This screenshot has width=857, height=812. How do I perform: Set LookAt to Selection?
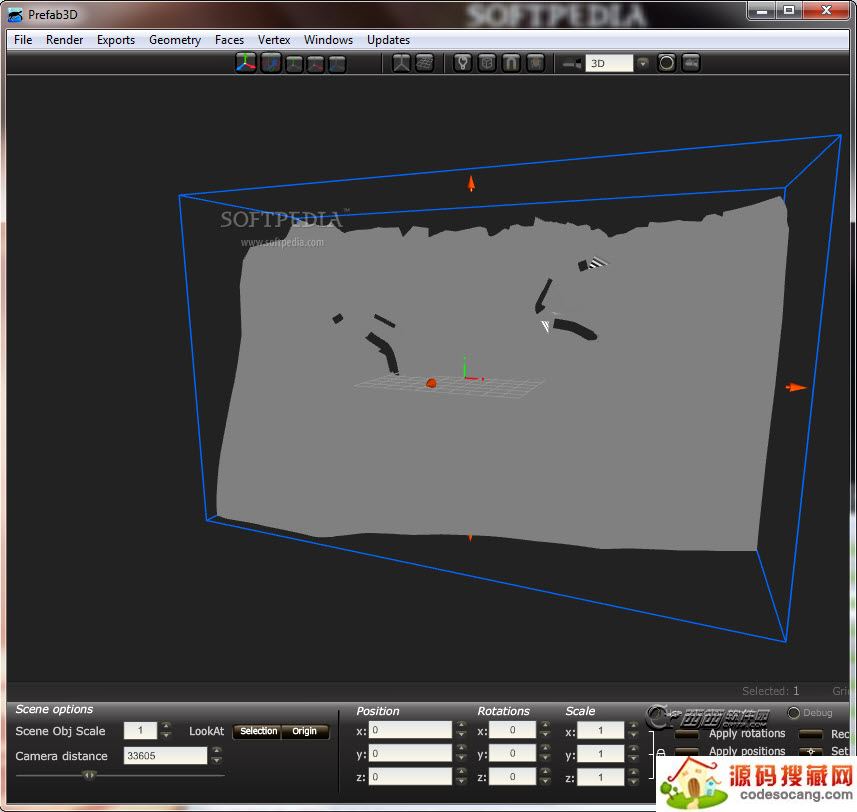pyautogui.click(x=258, y=731)
